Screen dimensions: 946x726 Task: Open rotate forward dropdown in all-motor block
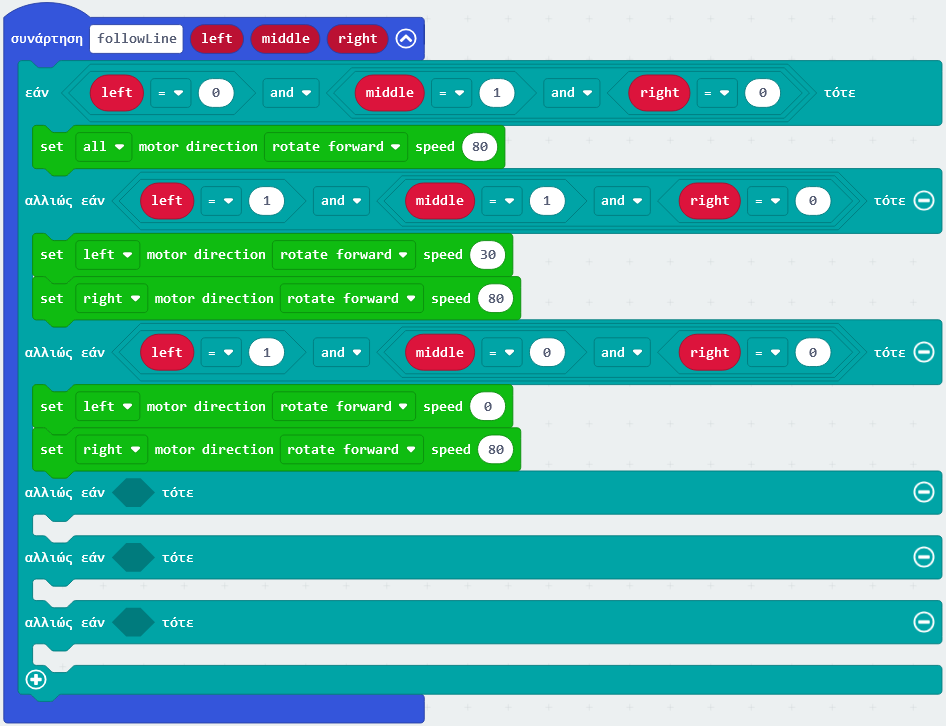click(336, 147)
